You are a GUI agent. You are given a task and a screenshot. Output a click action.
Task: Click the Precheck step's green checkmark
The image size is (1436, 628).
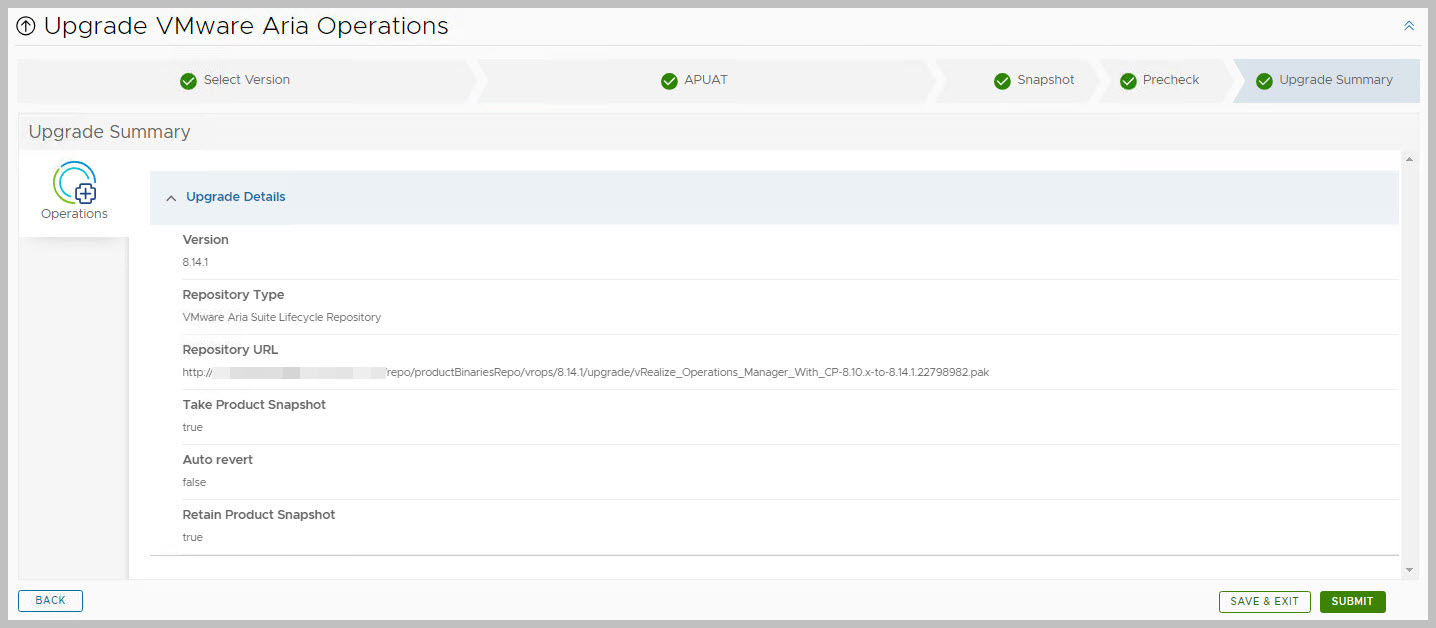[1128, 81]
